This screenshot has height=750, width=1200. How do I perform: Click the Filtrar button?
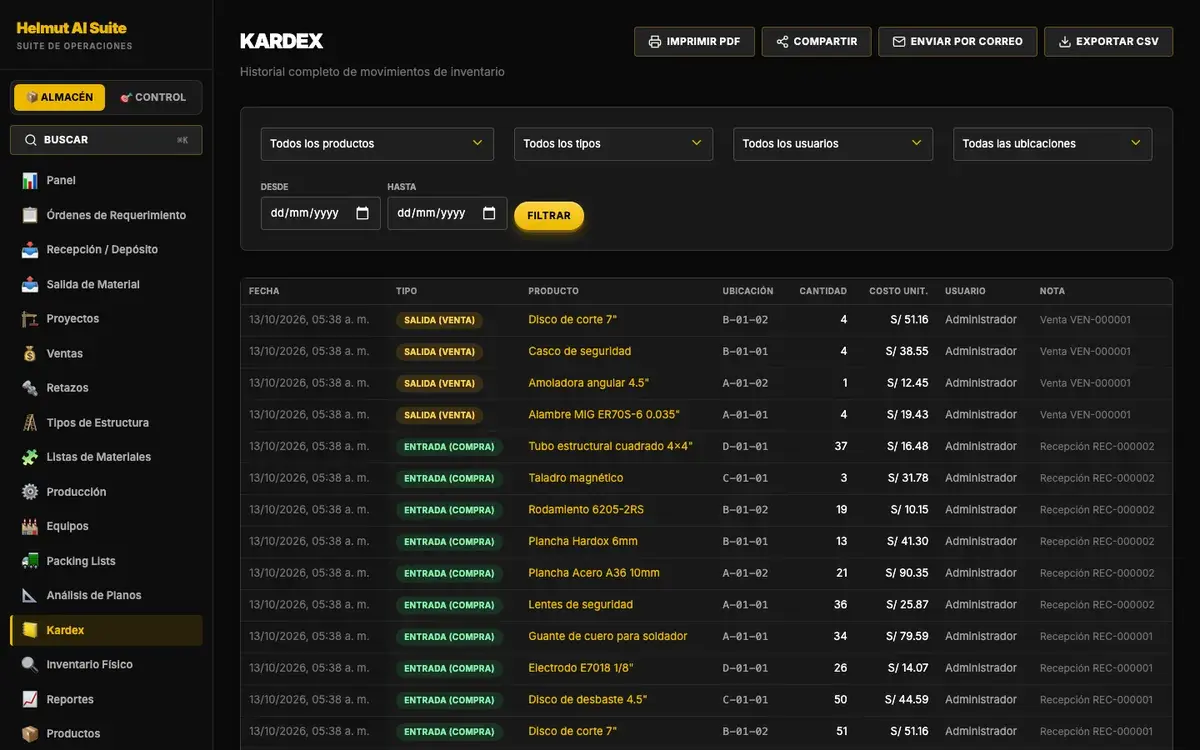[549, 216]
